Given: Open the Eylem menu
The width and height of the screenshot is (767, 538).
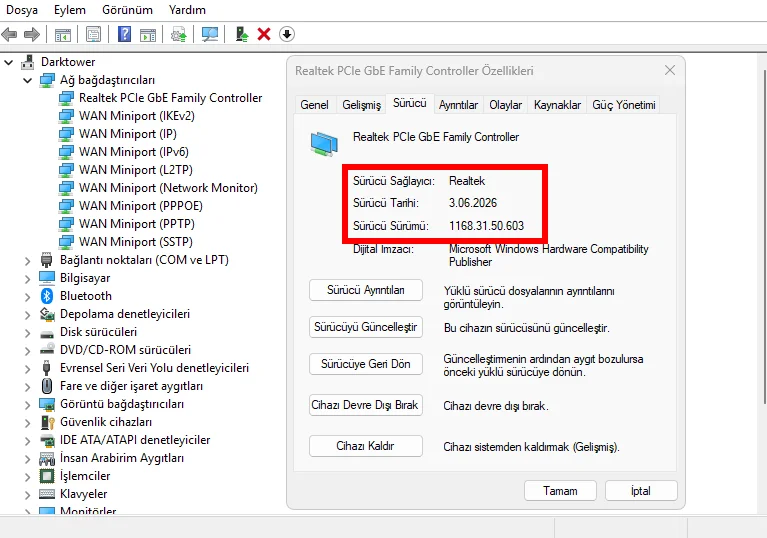Looking at the screenshot, I should click(x=69, y=10).
